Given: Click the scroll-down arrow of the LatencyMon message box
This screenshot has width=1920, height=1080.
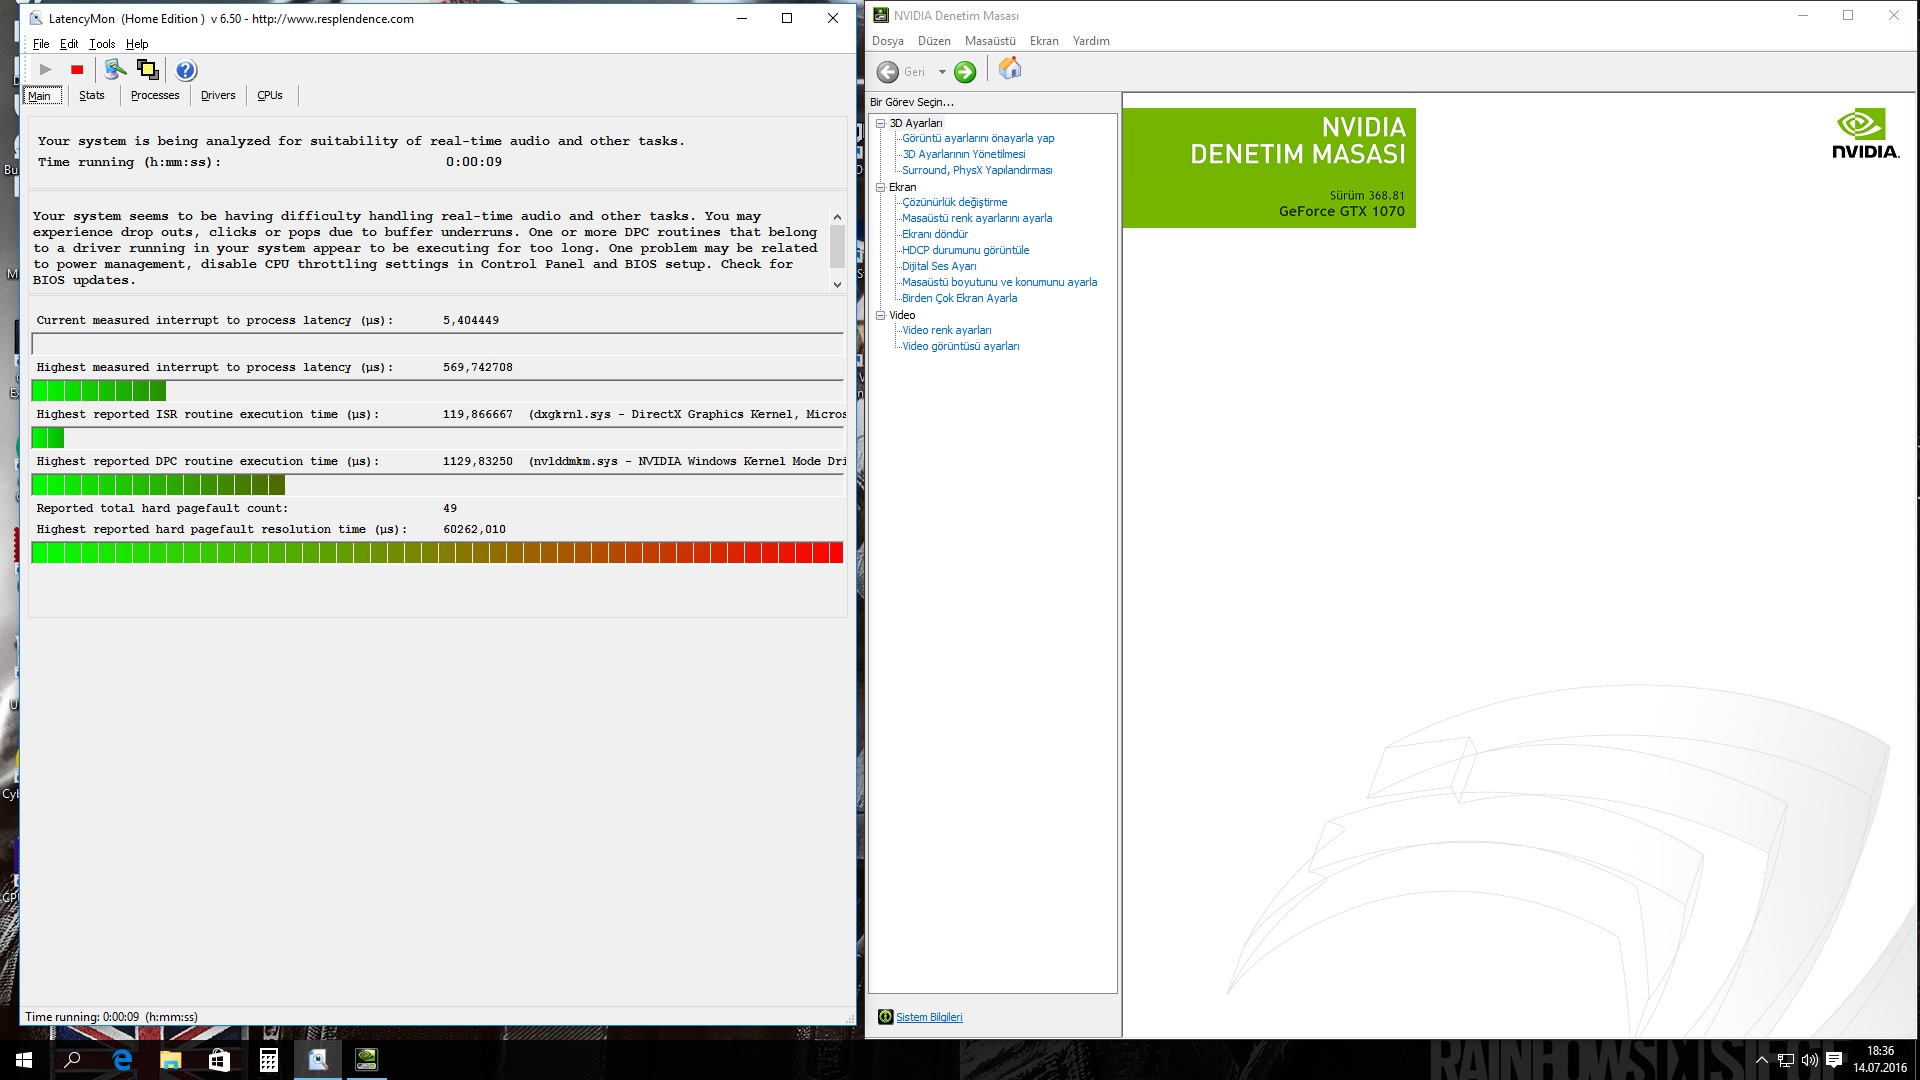Looking at the screenshot, I should [837, 284].
